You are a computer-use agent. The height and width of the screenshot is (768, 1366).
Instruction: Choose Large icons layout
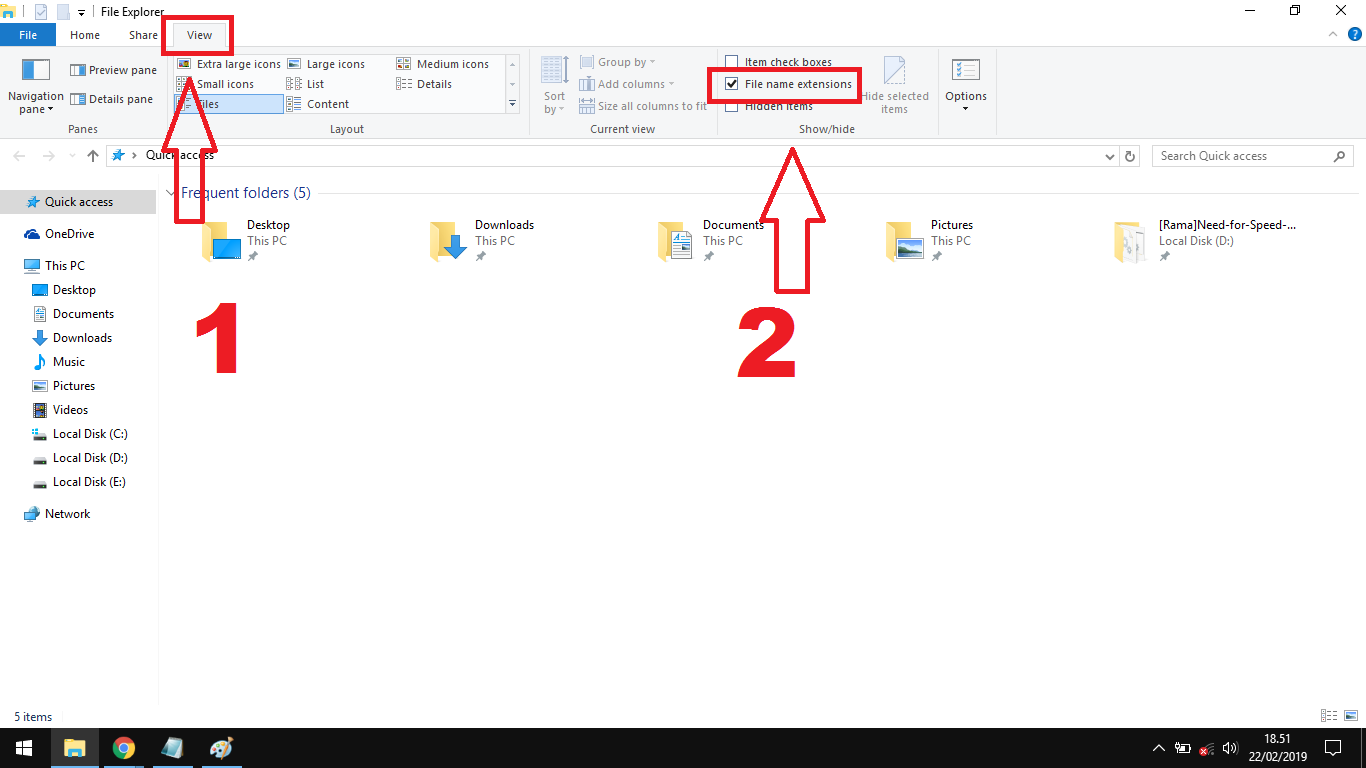pos(326,64)
